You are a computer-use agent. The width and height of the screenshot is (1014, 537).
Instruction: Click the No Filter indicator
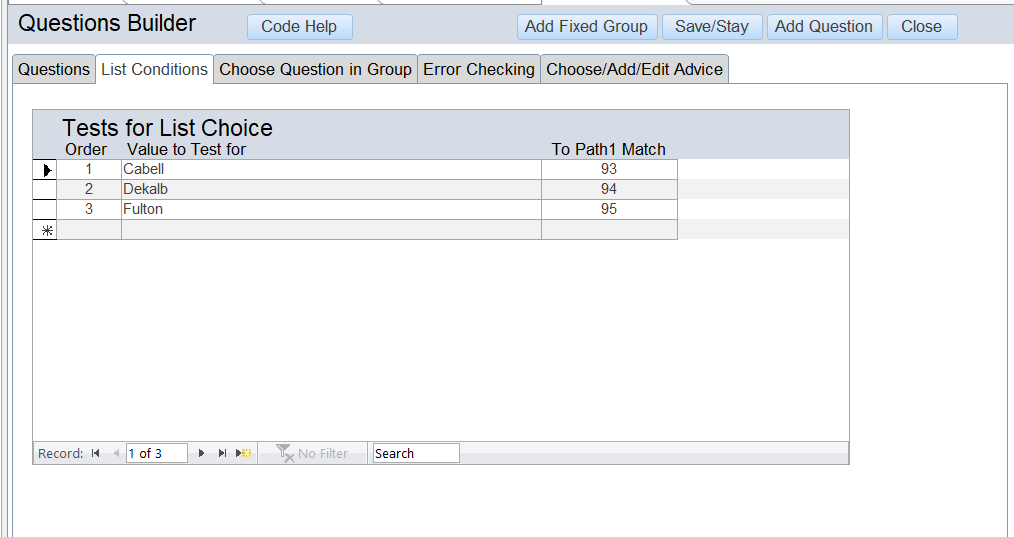click(x=312, y=454)
